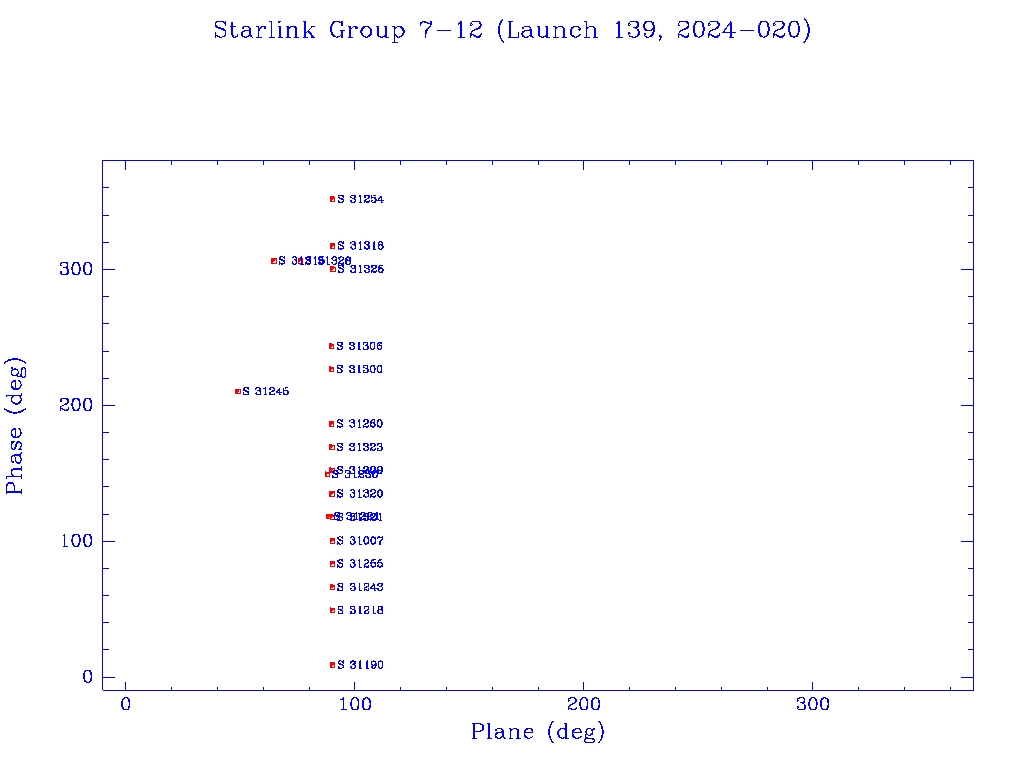Viewport: 1024px width, 768px height.
Task: Click the Phase (deg) vertical axis label
Action: tap(14, 426)
